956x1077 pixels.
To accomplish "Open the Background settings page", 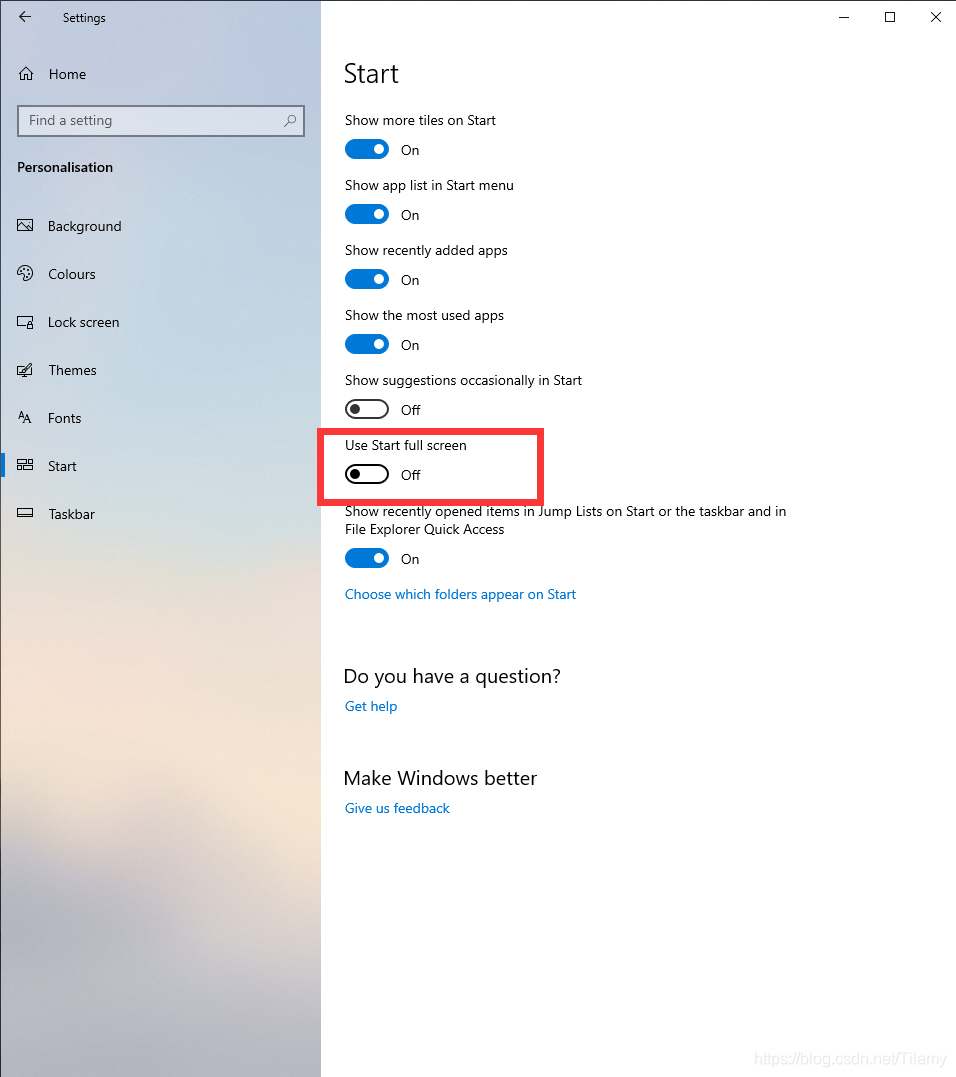I will click(84, 226).
